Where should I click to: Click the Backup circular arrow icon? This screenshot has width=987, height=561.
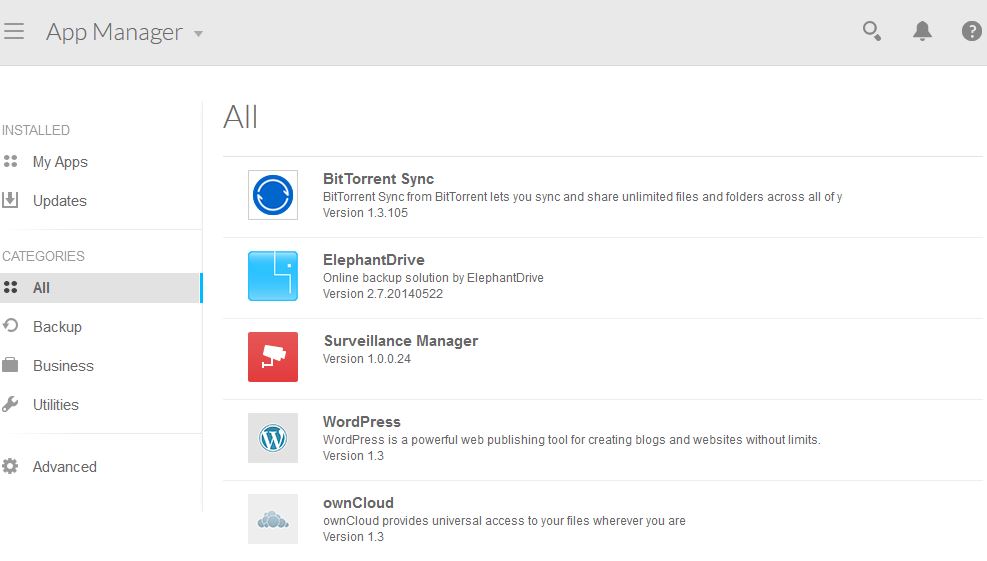click(10, 326)
